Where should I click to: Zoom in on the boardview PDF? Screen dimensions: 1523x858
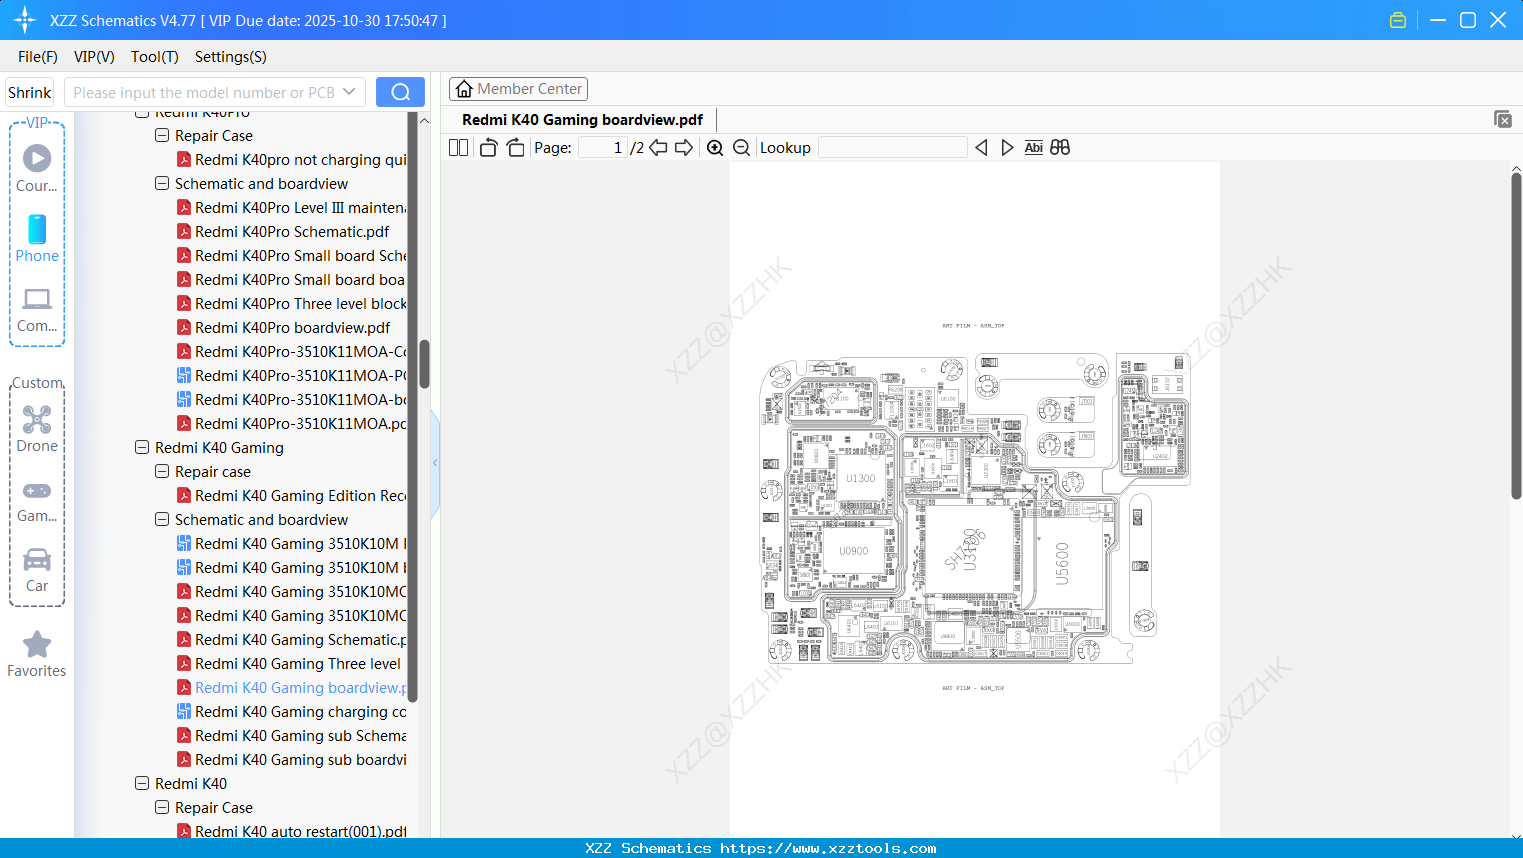(715, 147)
